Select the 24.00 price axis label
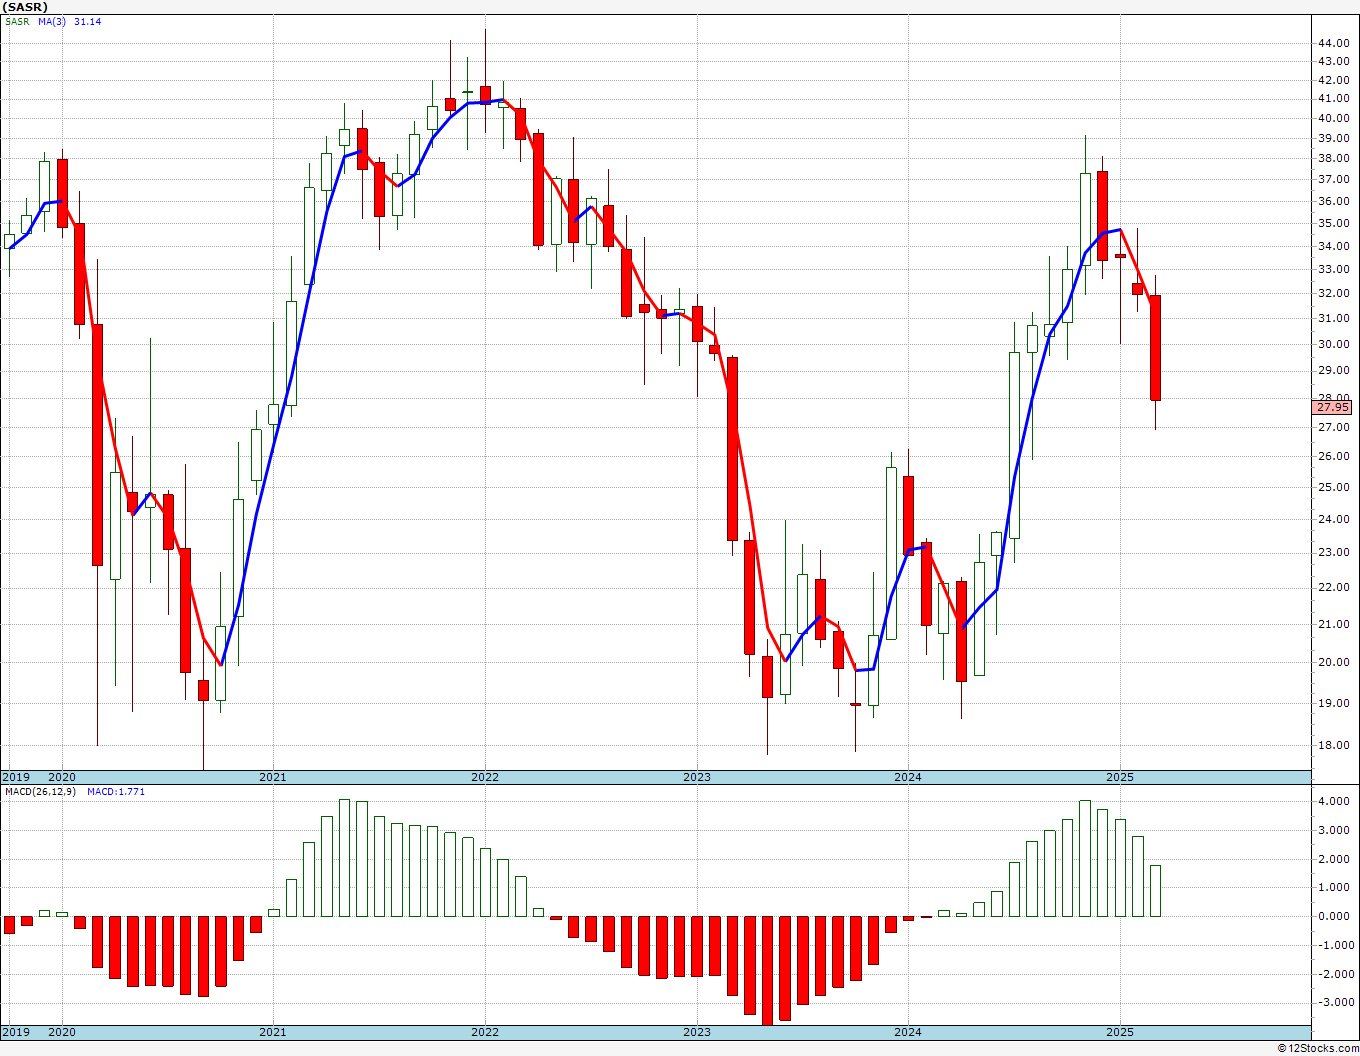The image size is (1360, 1056). click(1335, 519)
